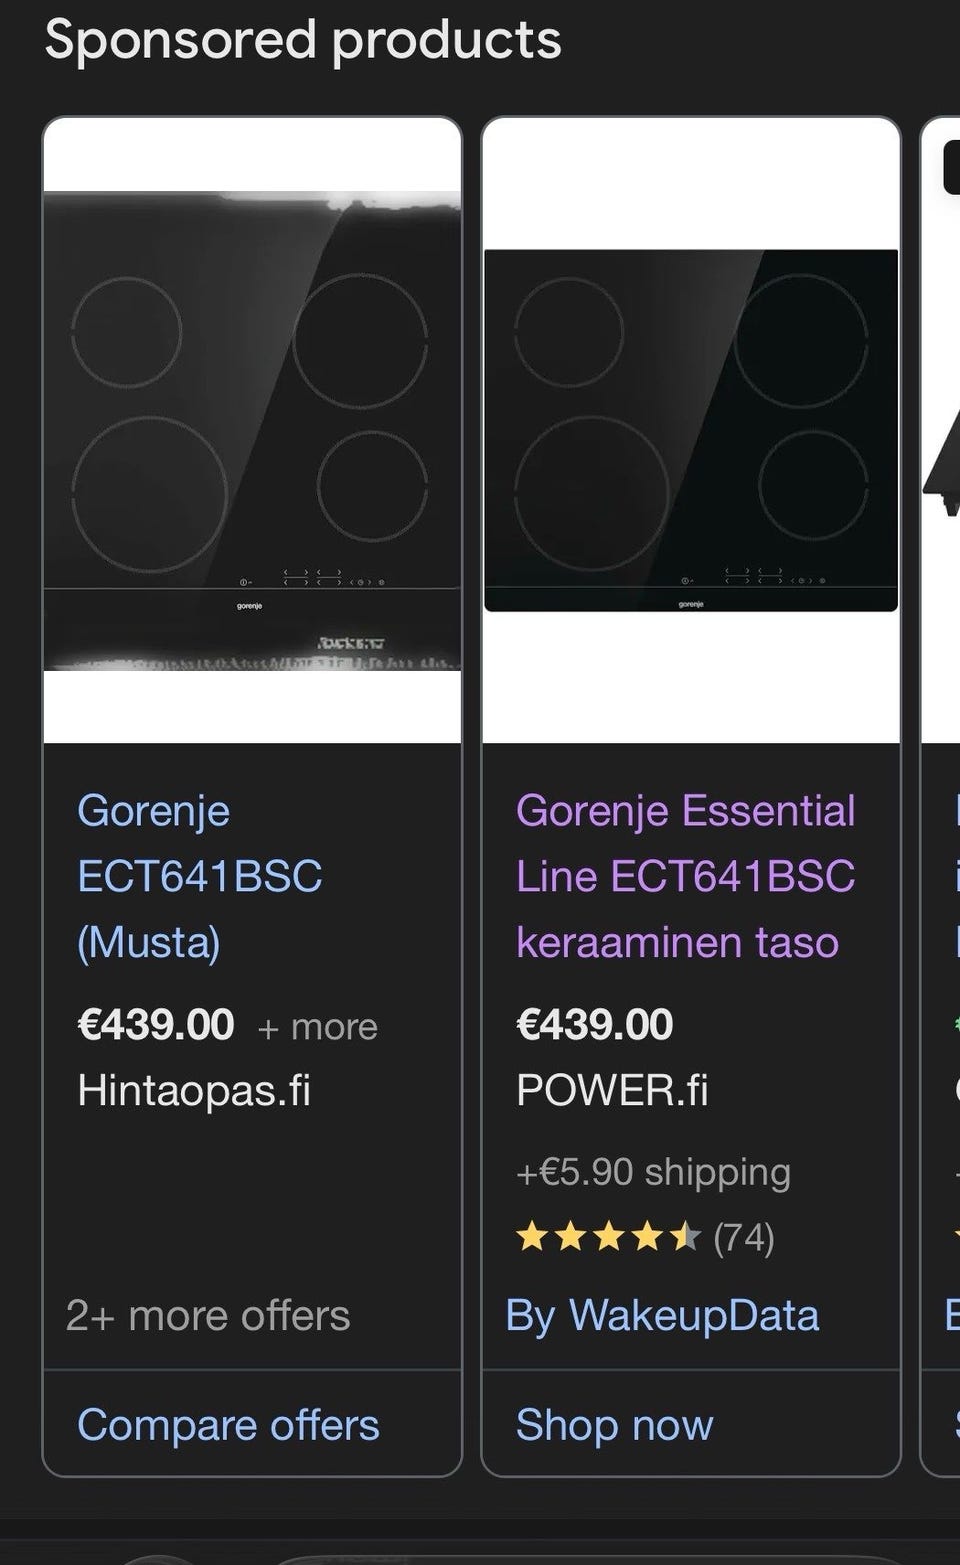Viewport: 960px width, 1565px height.
Task: Open the "By WakeupData" link
Action: click(x=662, y=1315)
